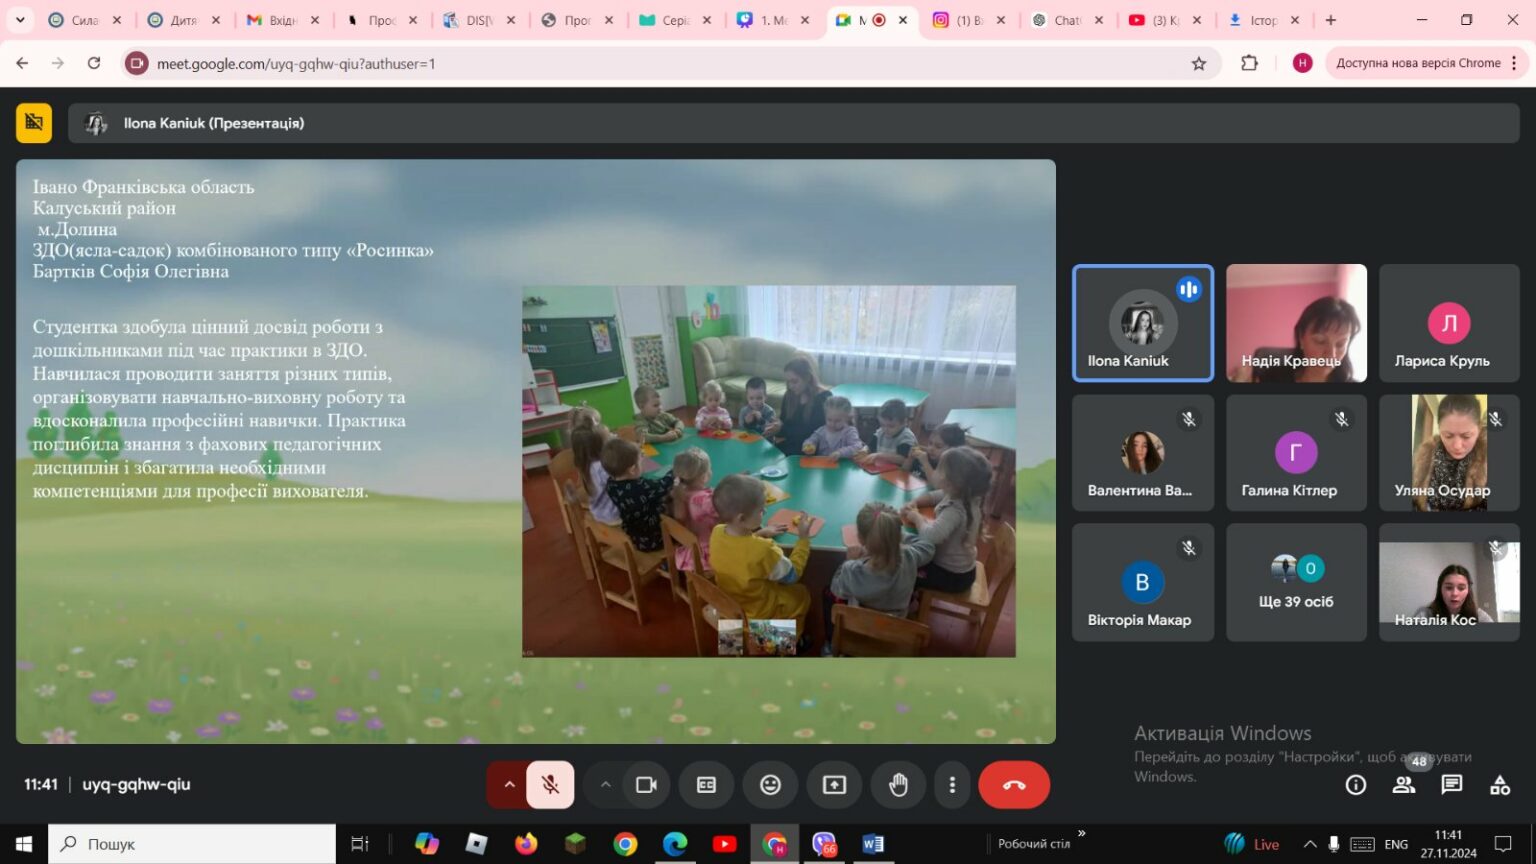Screen dimensions: 1536x864
Task: Toggle closed captions
Action: (x=706, y=785)
